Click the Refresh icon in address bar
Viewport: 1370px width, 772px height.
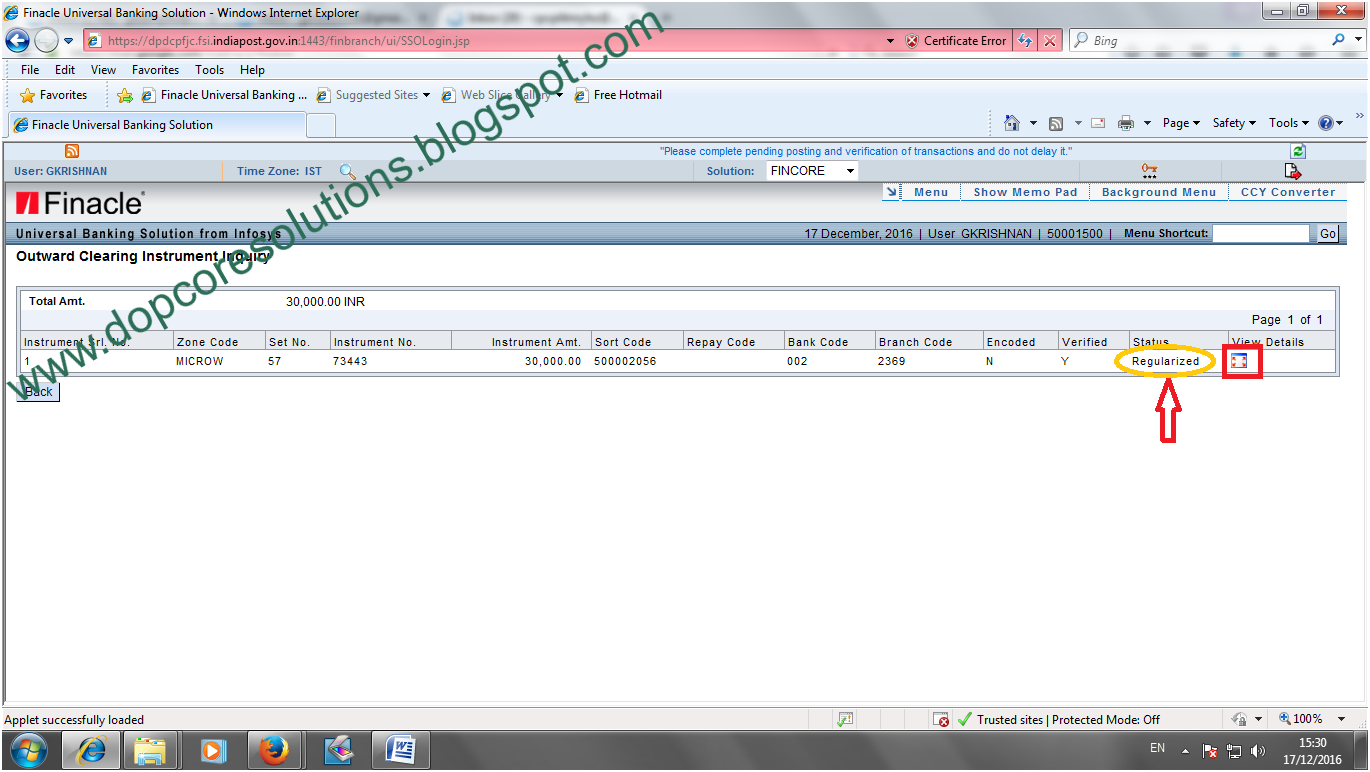(x=1025, y=41)
